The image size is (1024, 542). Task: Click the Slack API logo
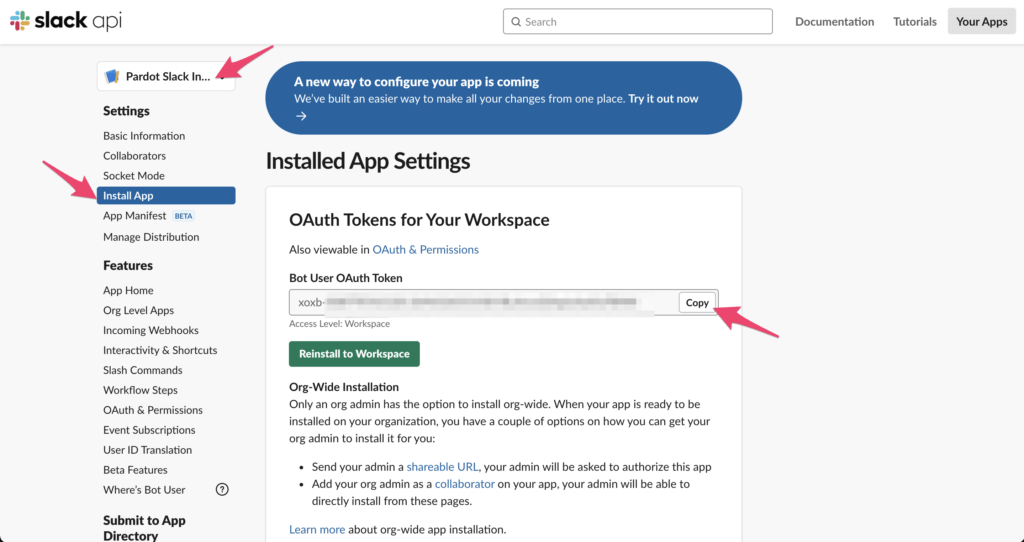click(66, 21)
